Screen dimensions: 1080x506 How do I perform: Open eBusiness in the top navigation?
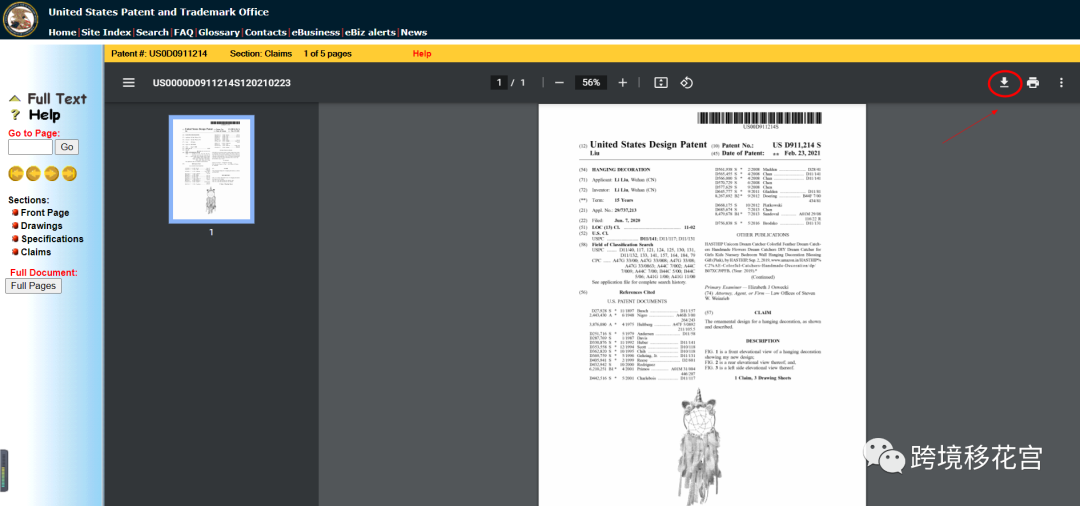[315, 32]
